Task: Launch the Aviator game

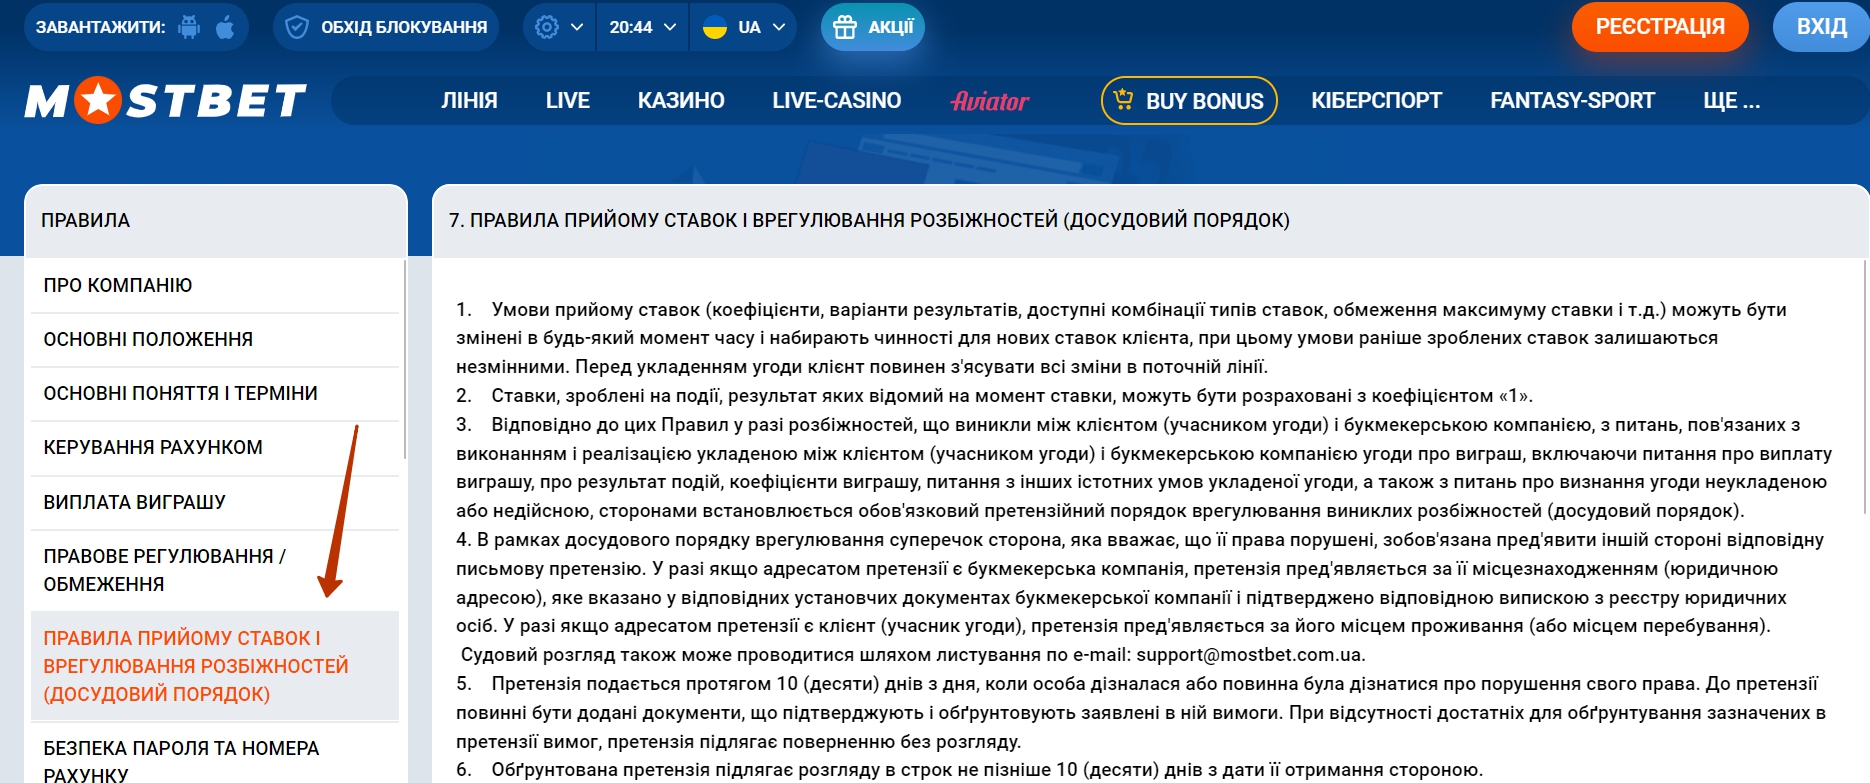Action: (x=990, y=100)
